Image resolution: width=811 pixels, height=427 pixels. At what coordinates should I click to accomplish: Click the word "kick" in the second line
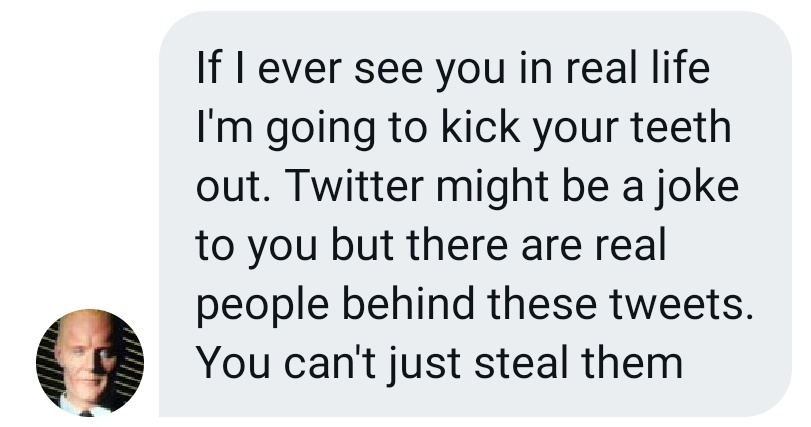(480, 127)
